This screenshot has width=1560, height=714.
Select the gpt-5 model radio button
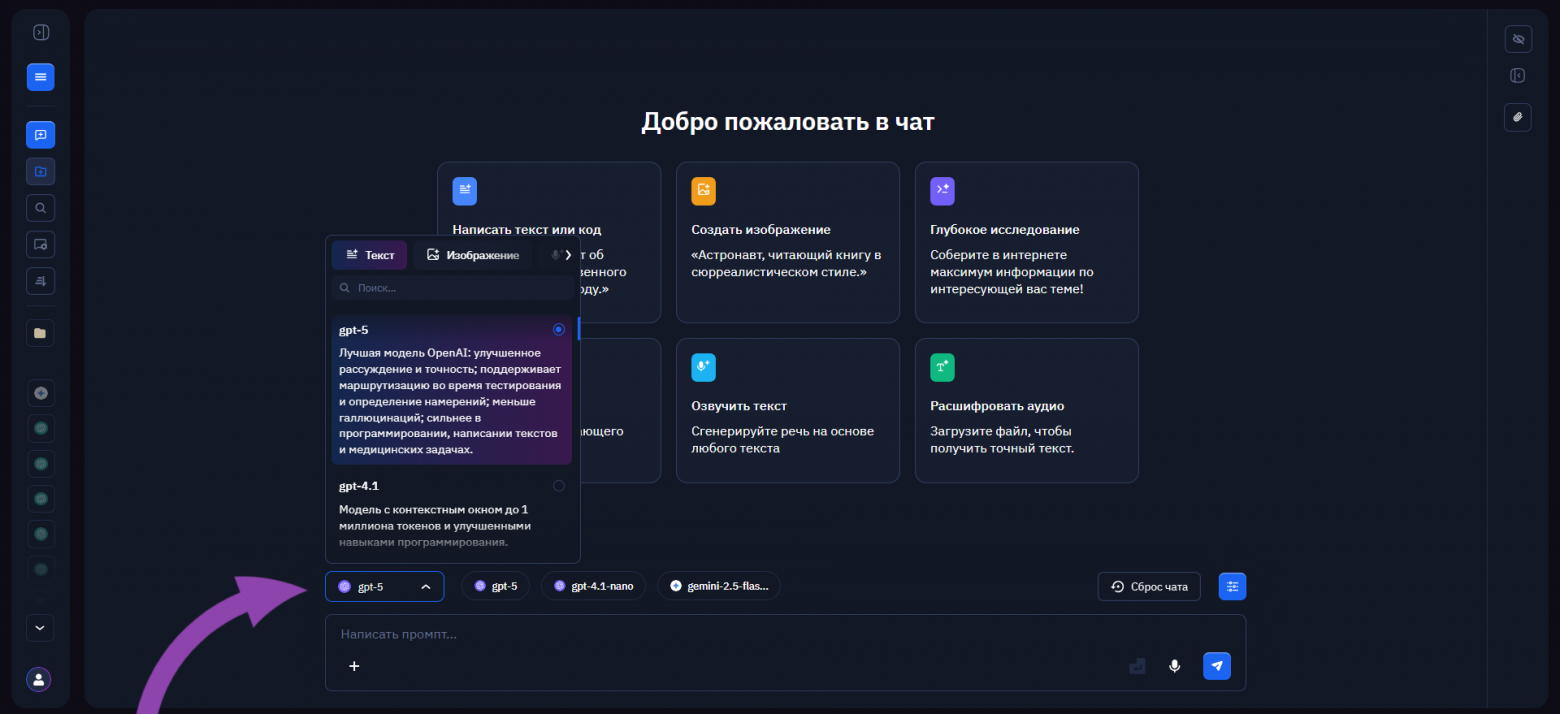point(558,329)
